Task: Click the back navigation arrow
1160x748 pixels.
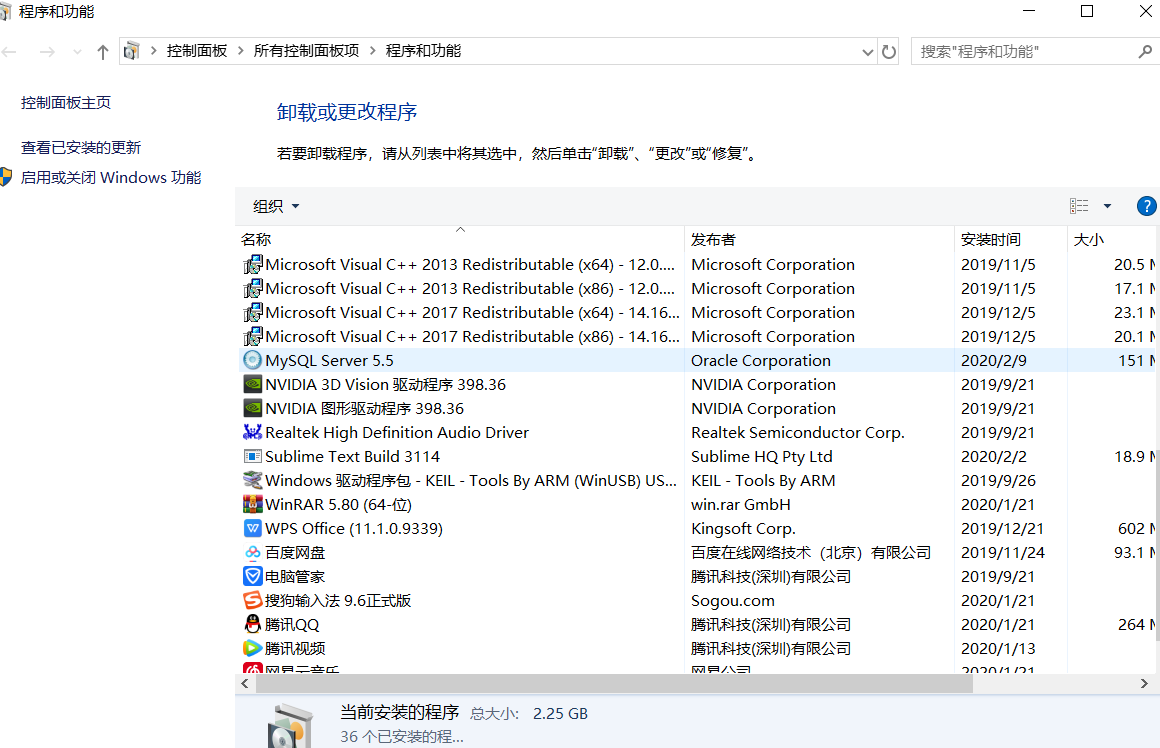Action: pos(10,52)
